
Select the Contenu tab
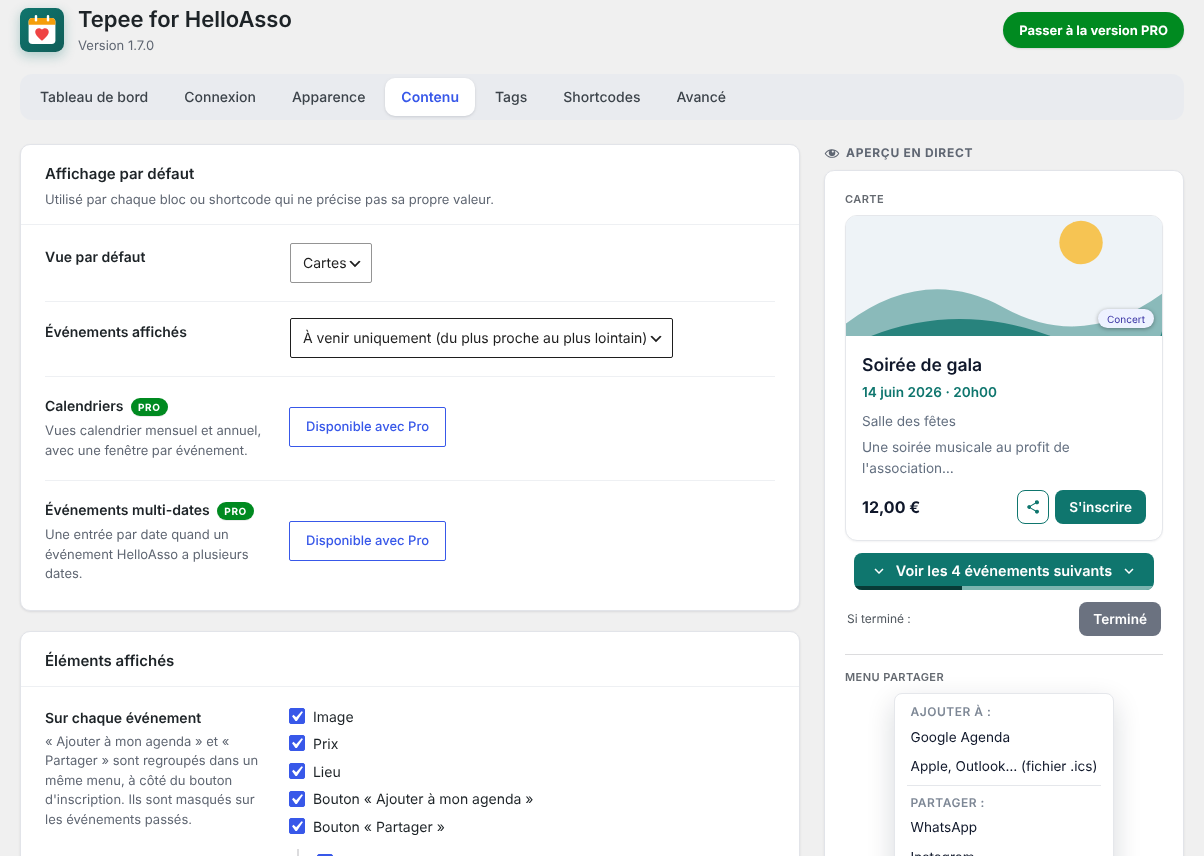tap(430, 97)
